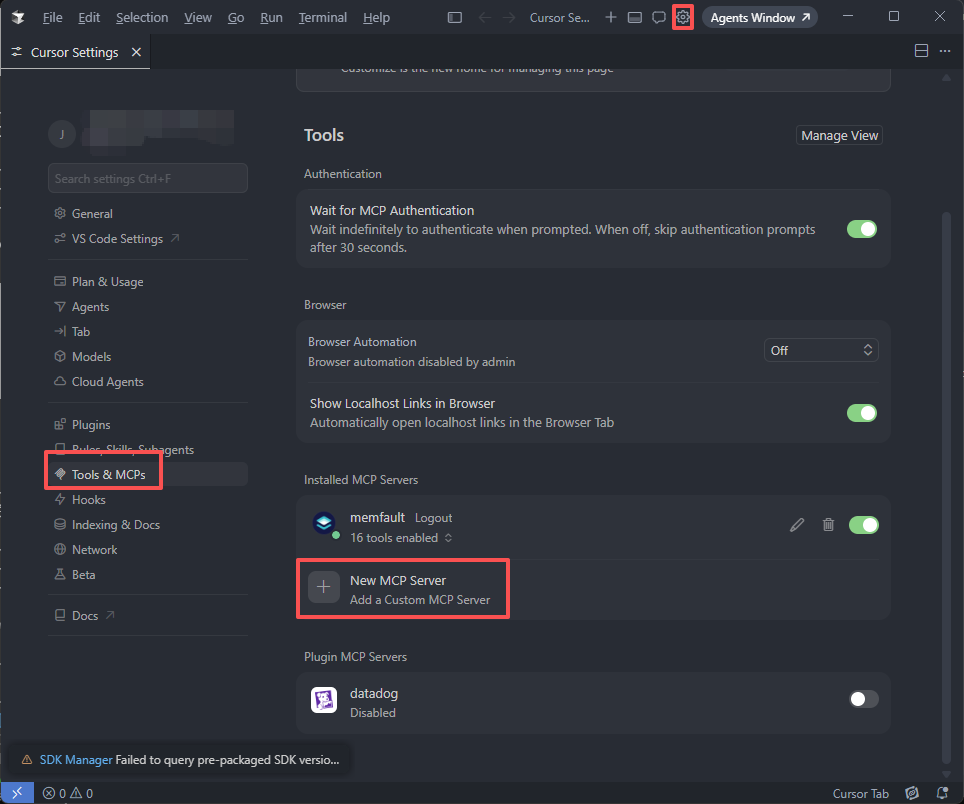
Task: Open the Agents Window button
Action: (x=760, y=17)
